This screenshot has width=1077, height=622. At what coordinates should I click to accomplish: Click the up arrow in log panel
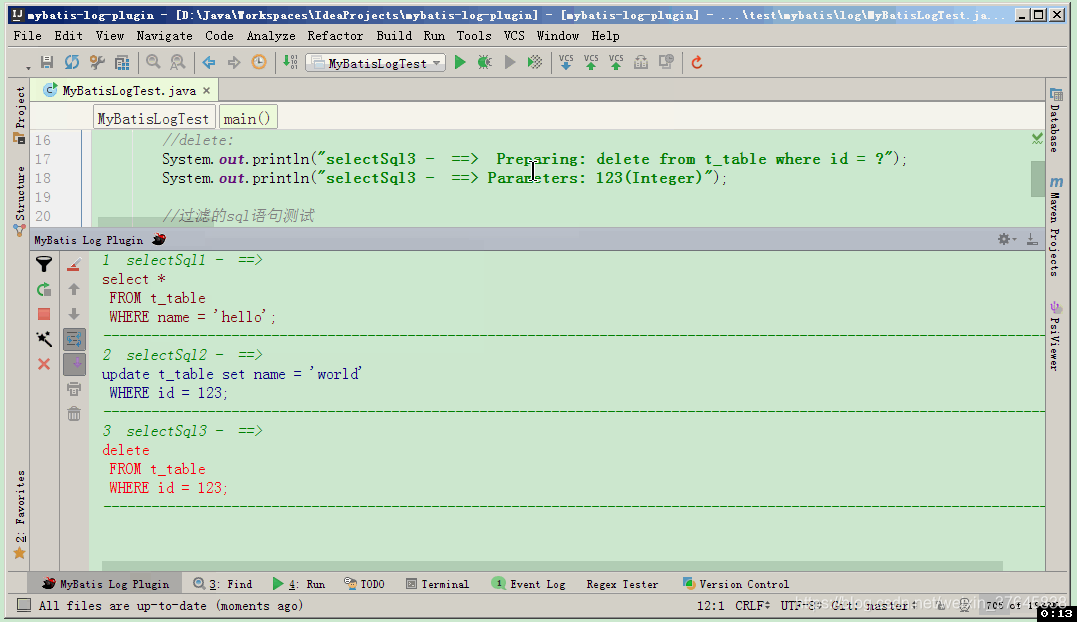74,290
